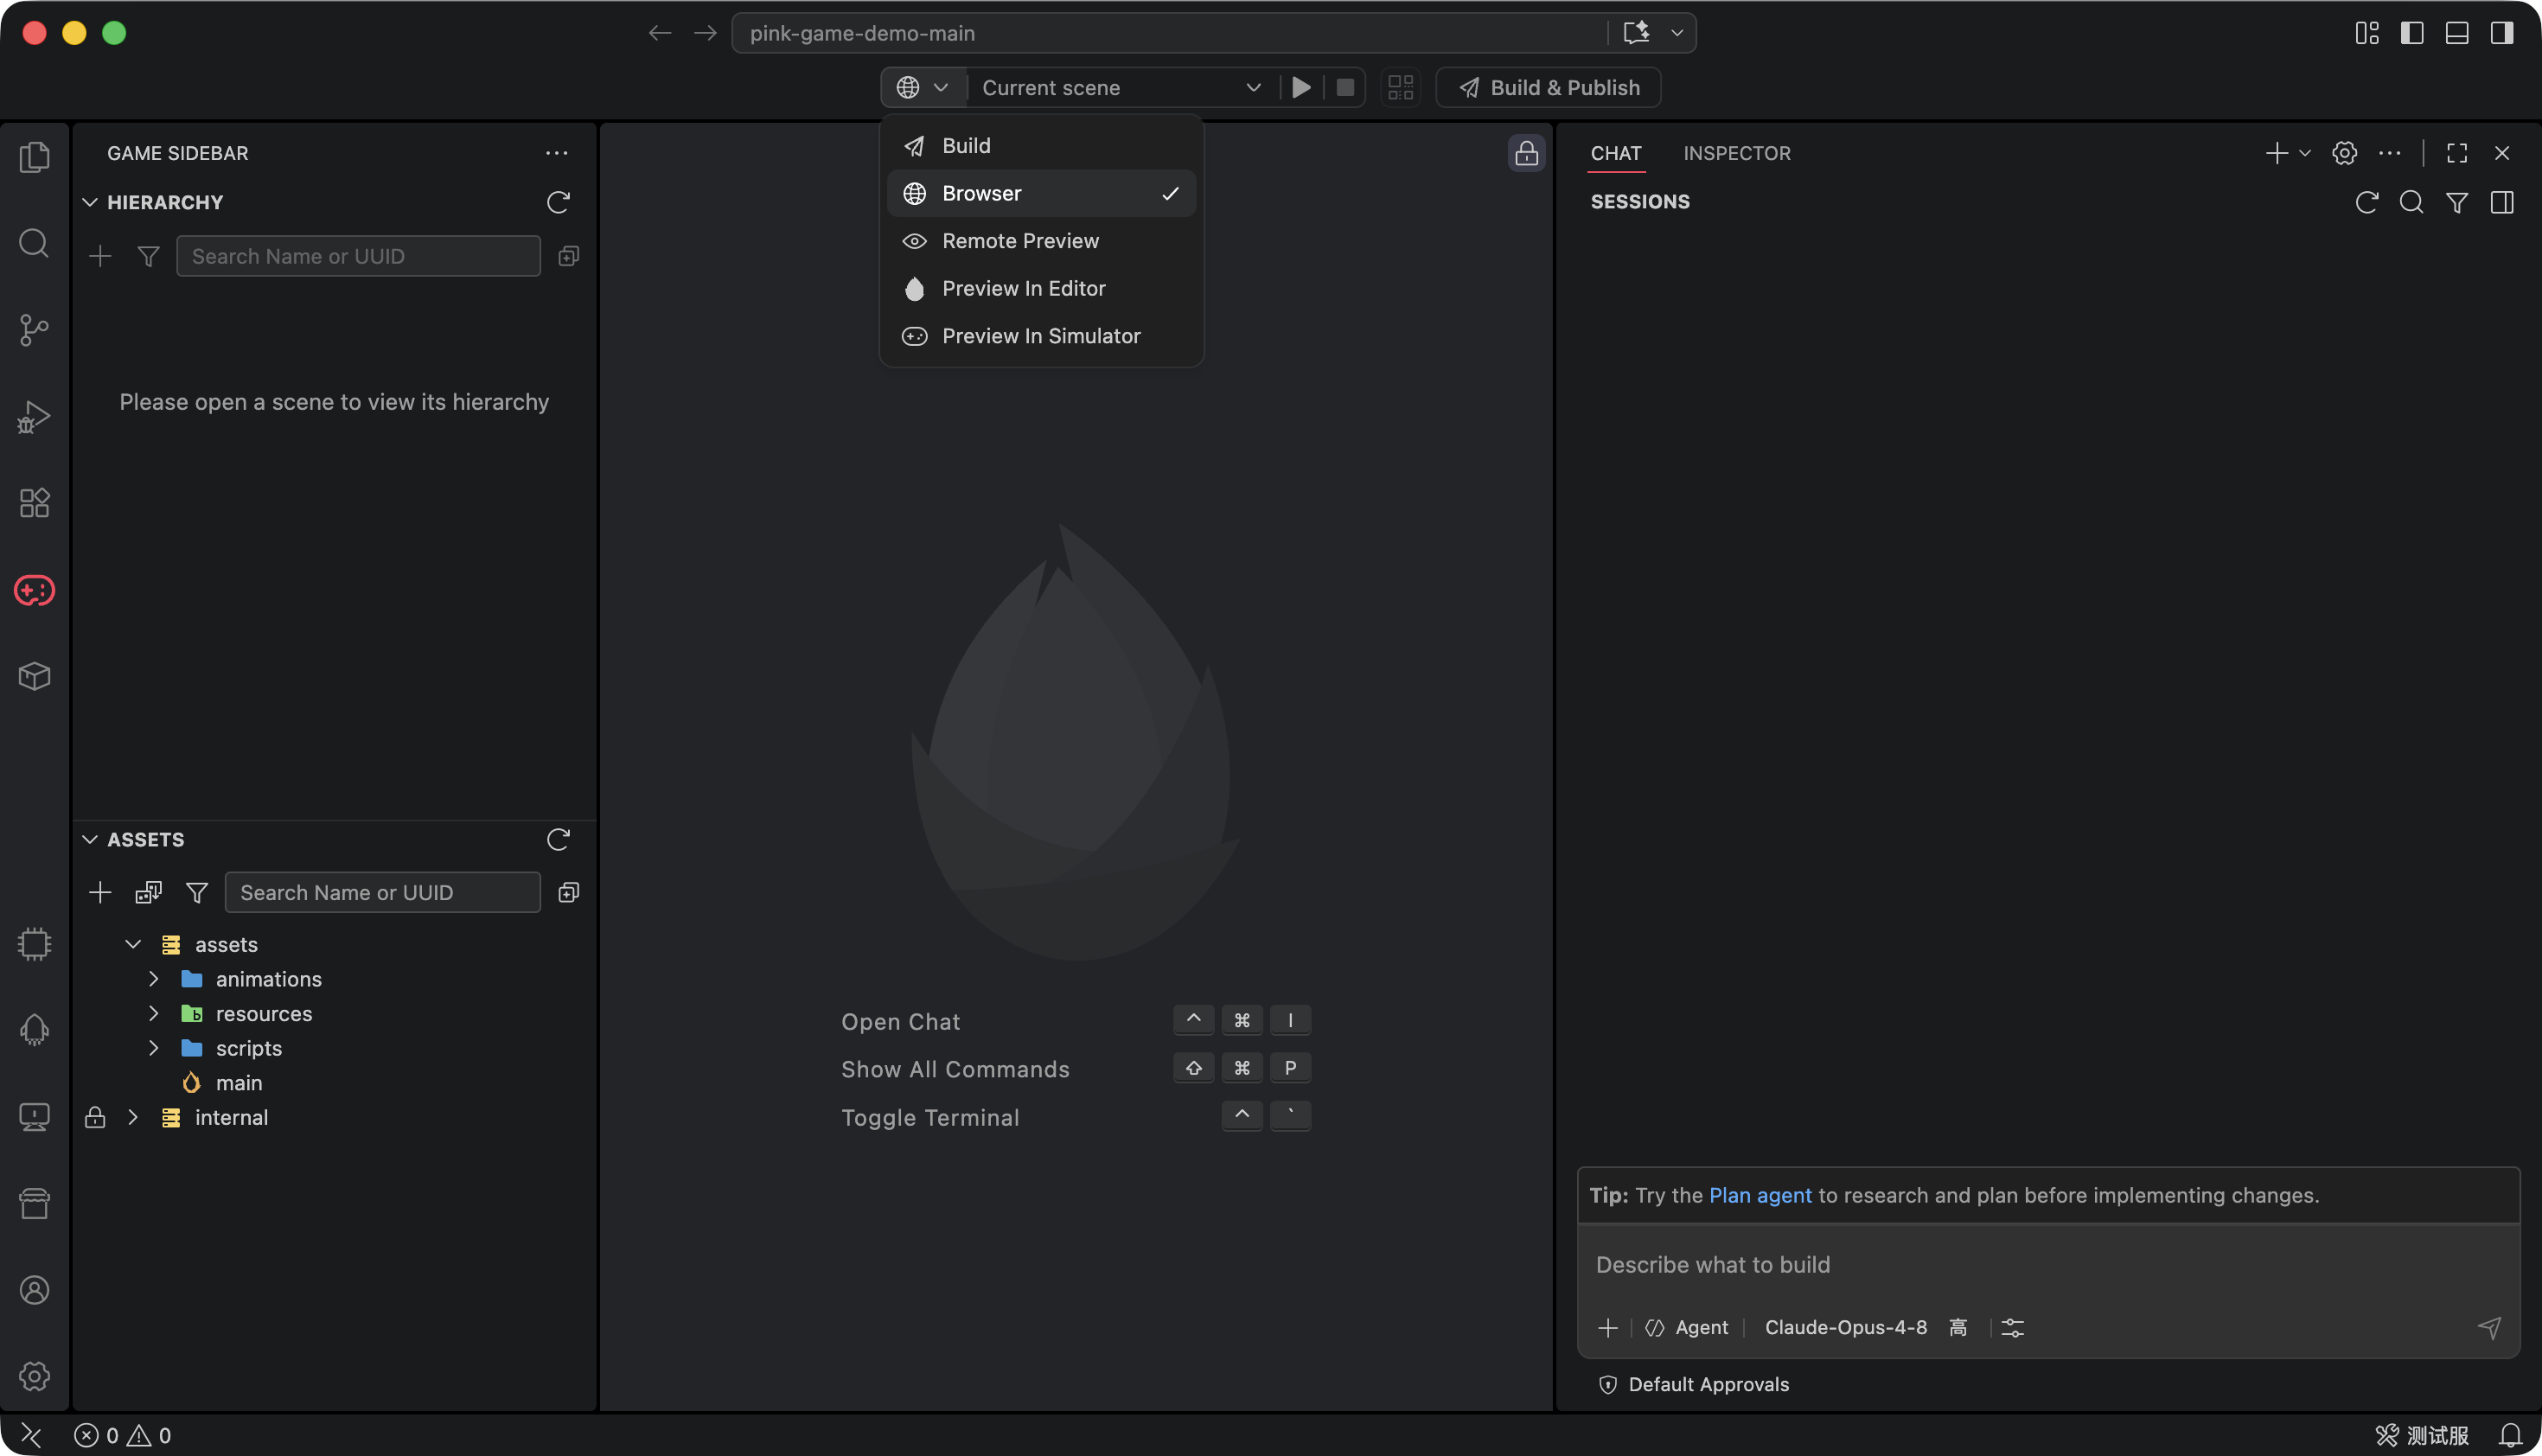
Task: Toggle the bottom panel layout button
Action: [2456, 33]
